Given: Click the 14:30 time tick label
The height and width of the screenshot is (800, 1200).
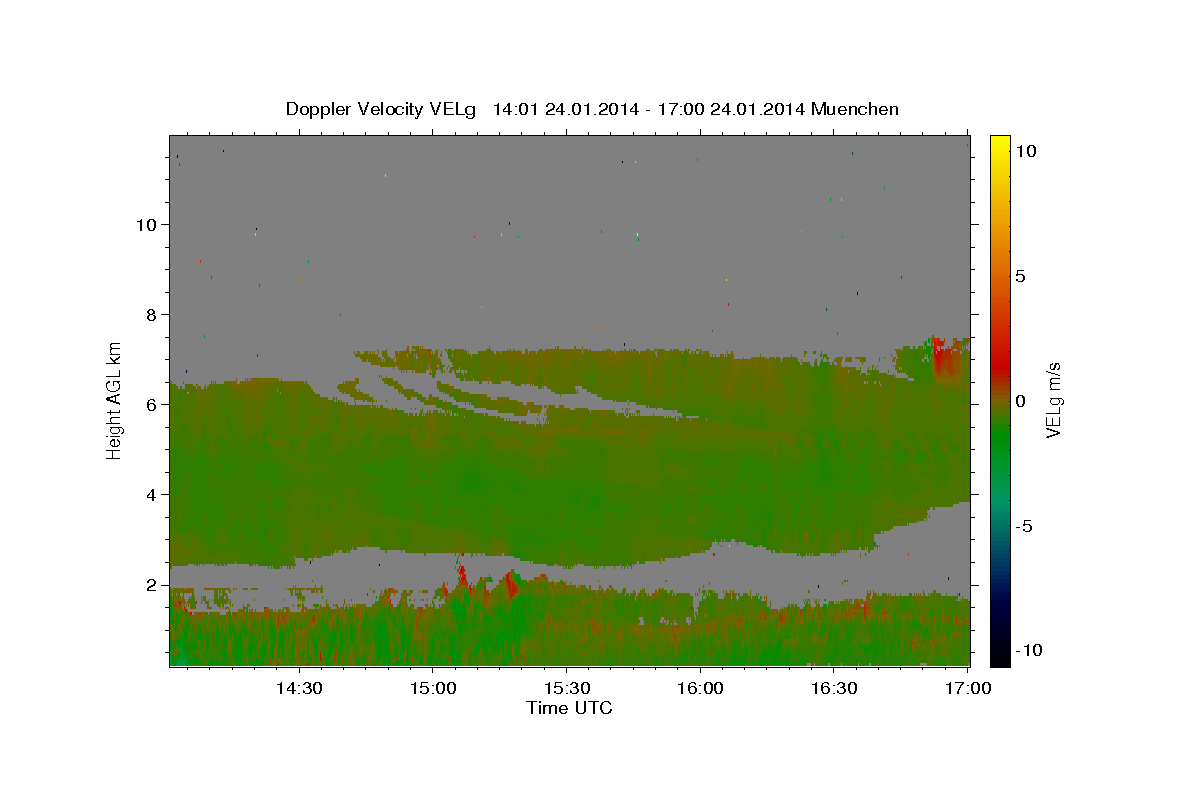Looking at the screenshot, I should coord(298,689).
